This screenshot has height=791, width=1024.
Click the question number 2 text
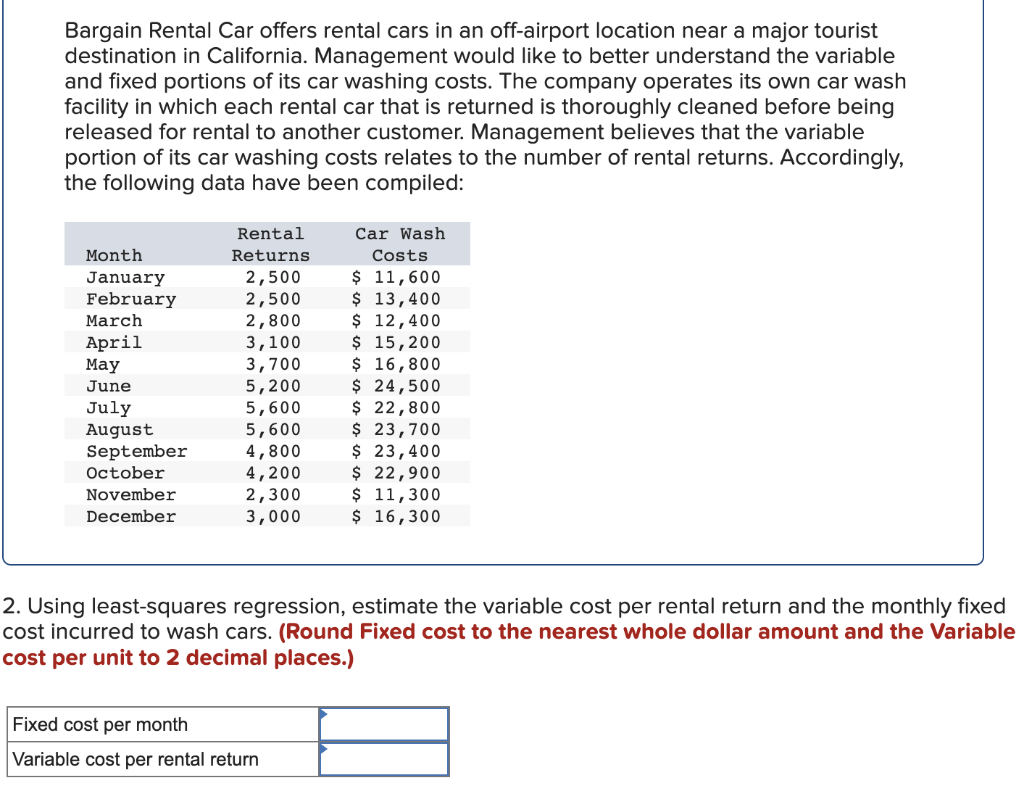point(12,606)
